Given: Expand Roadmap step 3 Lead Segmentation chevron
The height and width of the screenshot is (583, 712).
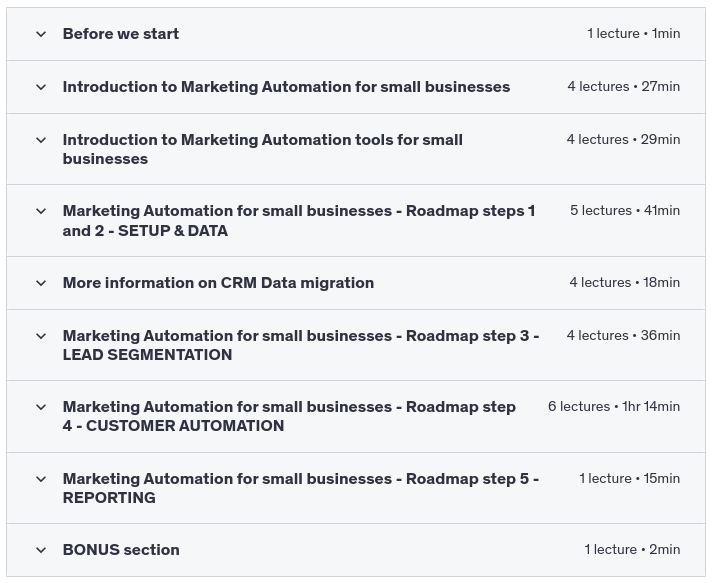Looking at the screenshot, I should click(41, 336).
